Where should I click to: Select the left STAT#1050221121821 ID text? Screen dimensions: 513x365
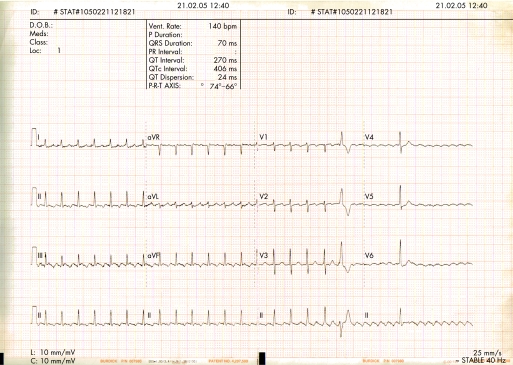[x=94, y=12]
